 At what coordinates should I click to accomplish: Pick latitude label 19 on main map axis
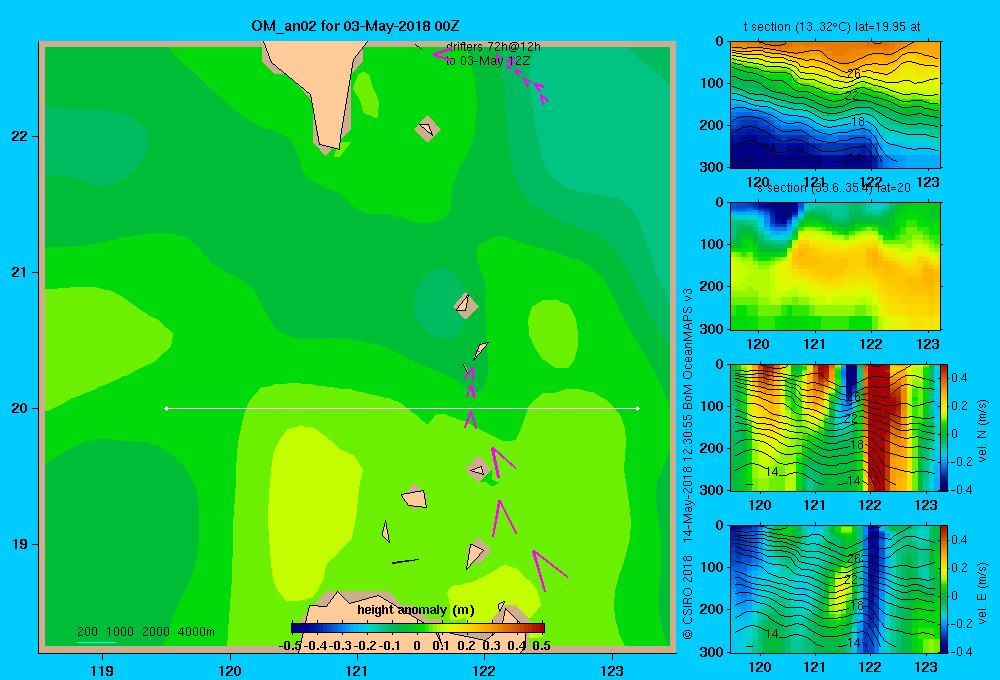[x=20, y=544]
